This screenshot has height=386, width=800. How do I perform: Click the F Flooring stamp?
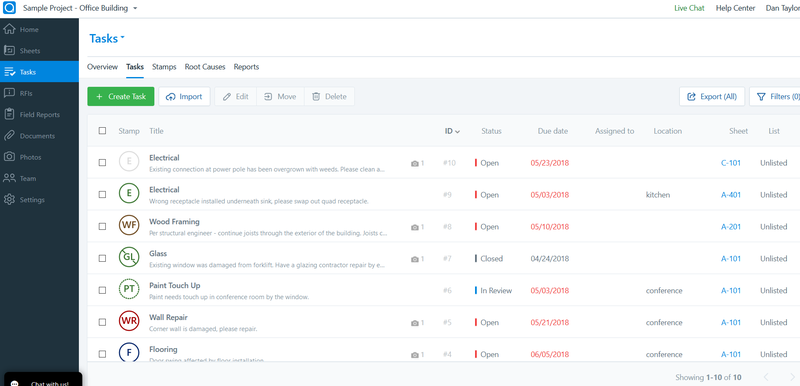coord(129,353)
